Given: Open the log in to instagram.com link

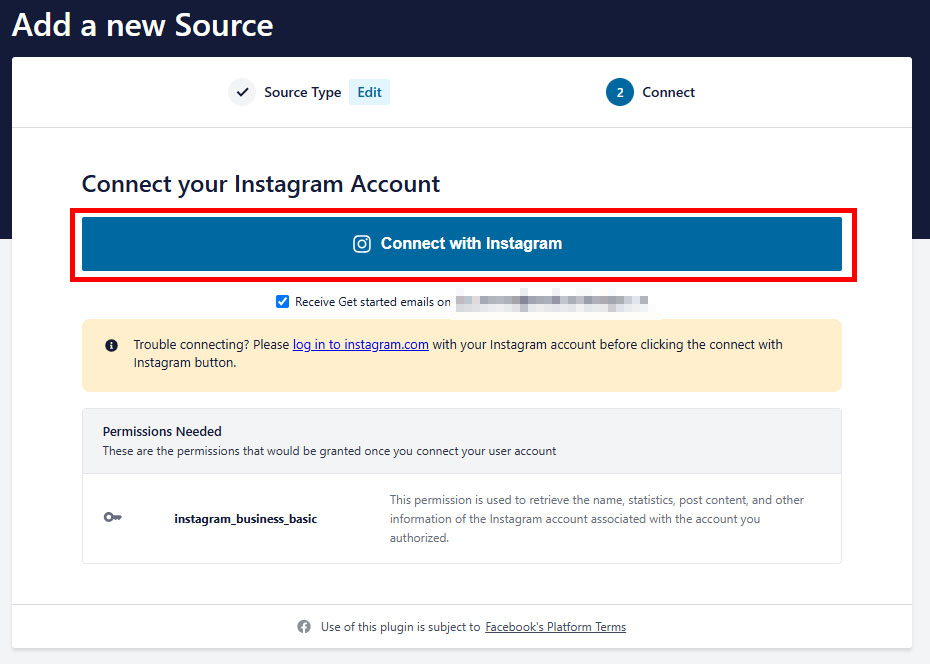Looking at the screenshot, I should tap(361, 344).
